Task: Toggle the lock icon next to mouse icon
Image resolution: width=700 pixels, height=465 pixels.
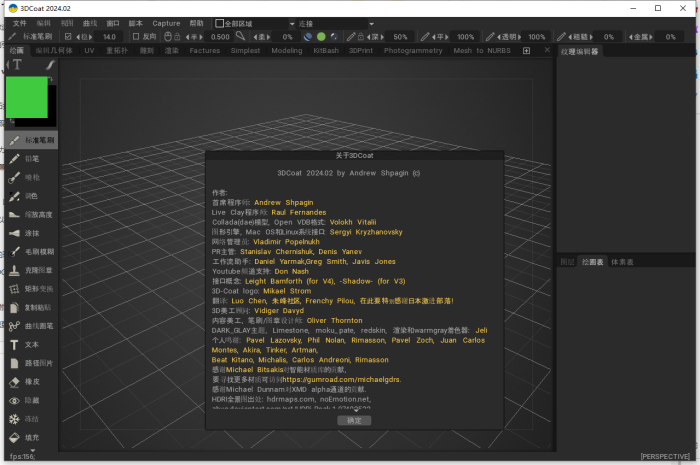Action: (177, 37)
